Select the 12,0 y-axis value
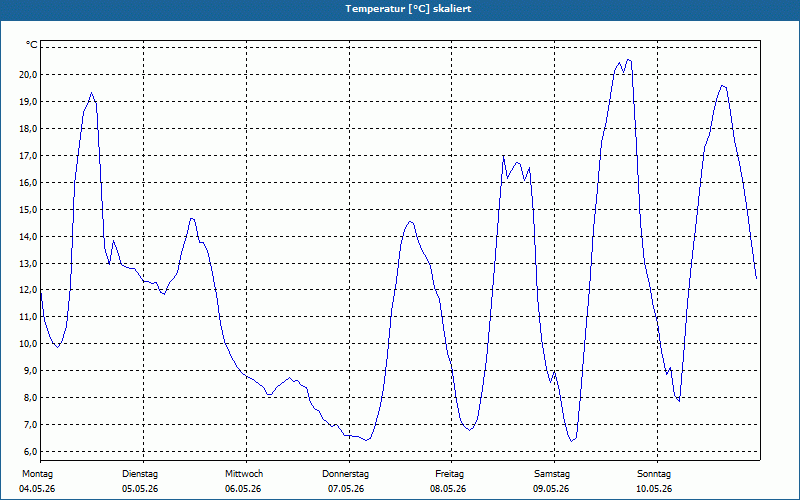The image size is (800, 500). 29,290
